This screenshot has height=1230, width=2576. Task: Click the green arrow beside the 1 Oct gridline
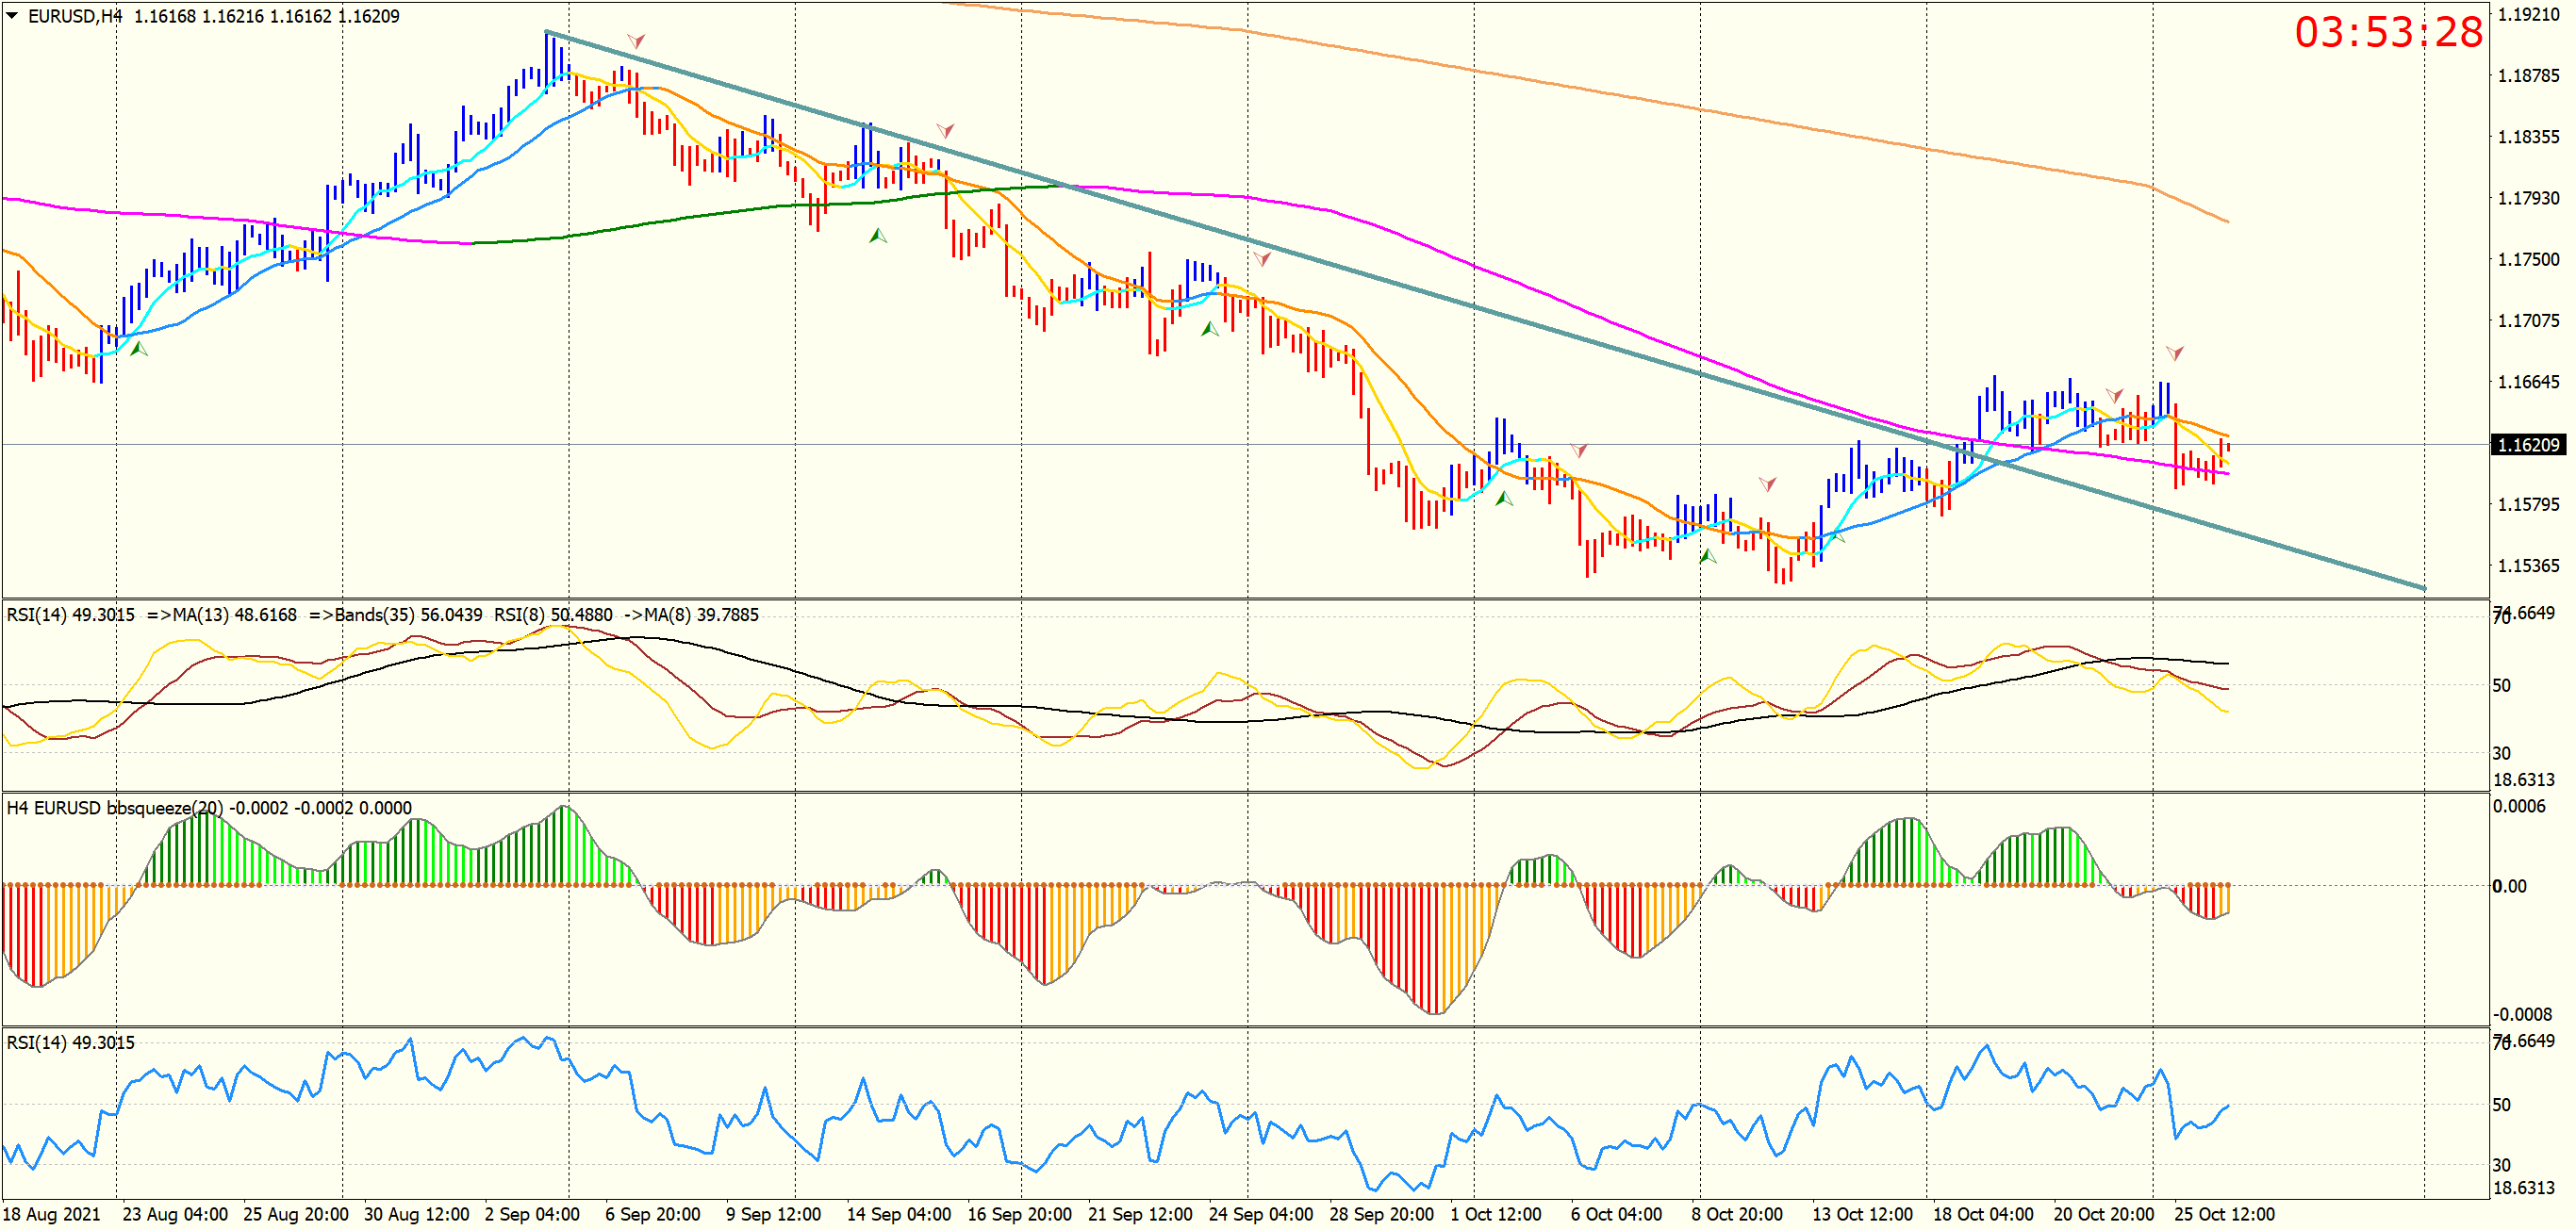coord(1503,498)
